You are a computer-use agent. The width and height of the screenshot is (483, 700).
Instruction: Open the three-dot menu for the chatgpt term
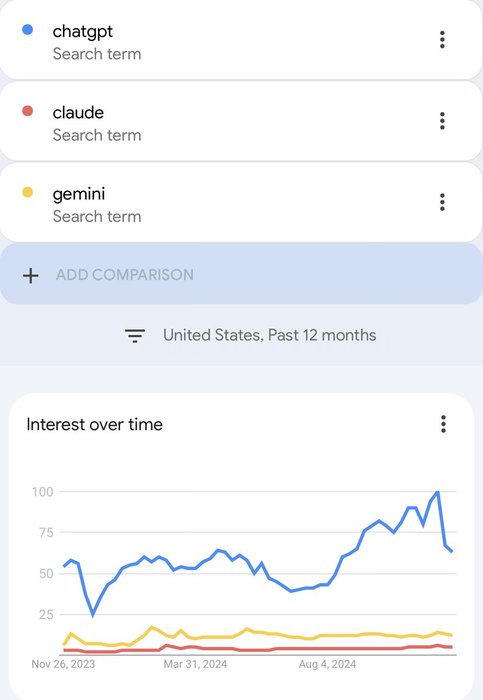point(442,40)
